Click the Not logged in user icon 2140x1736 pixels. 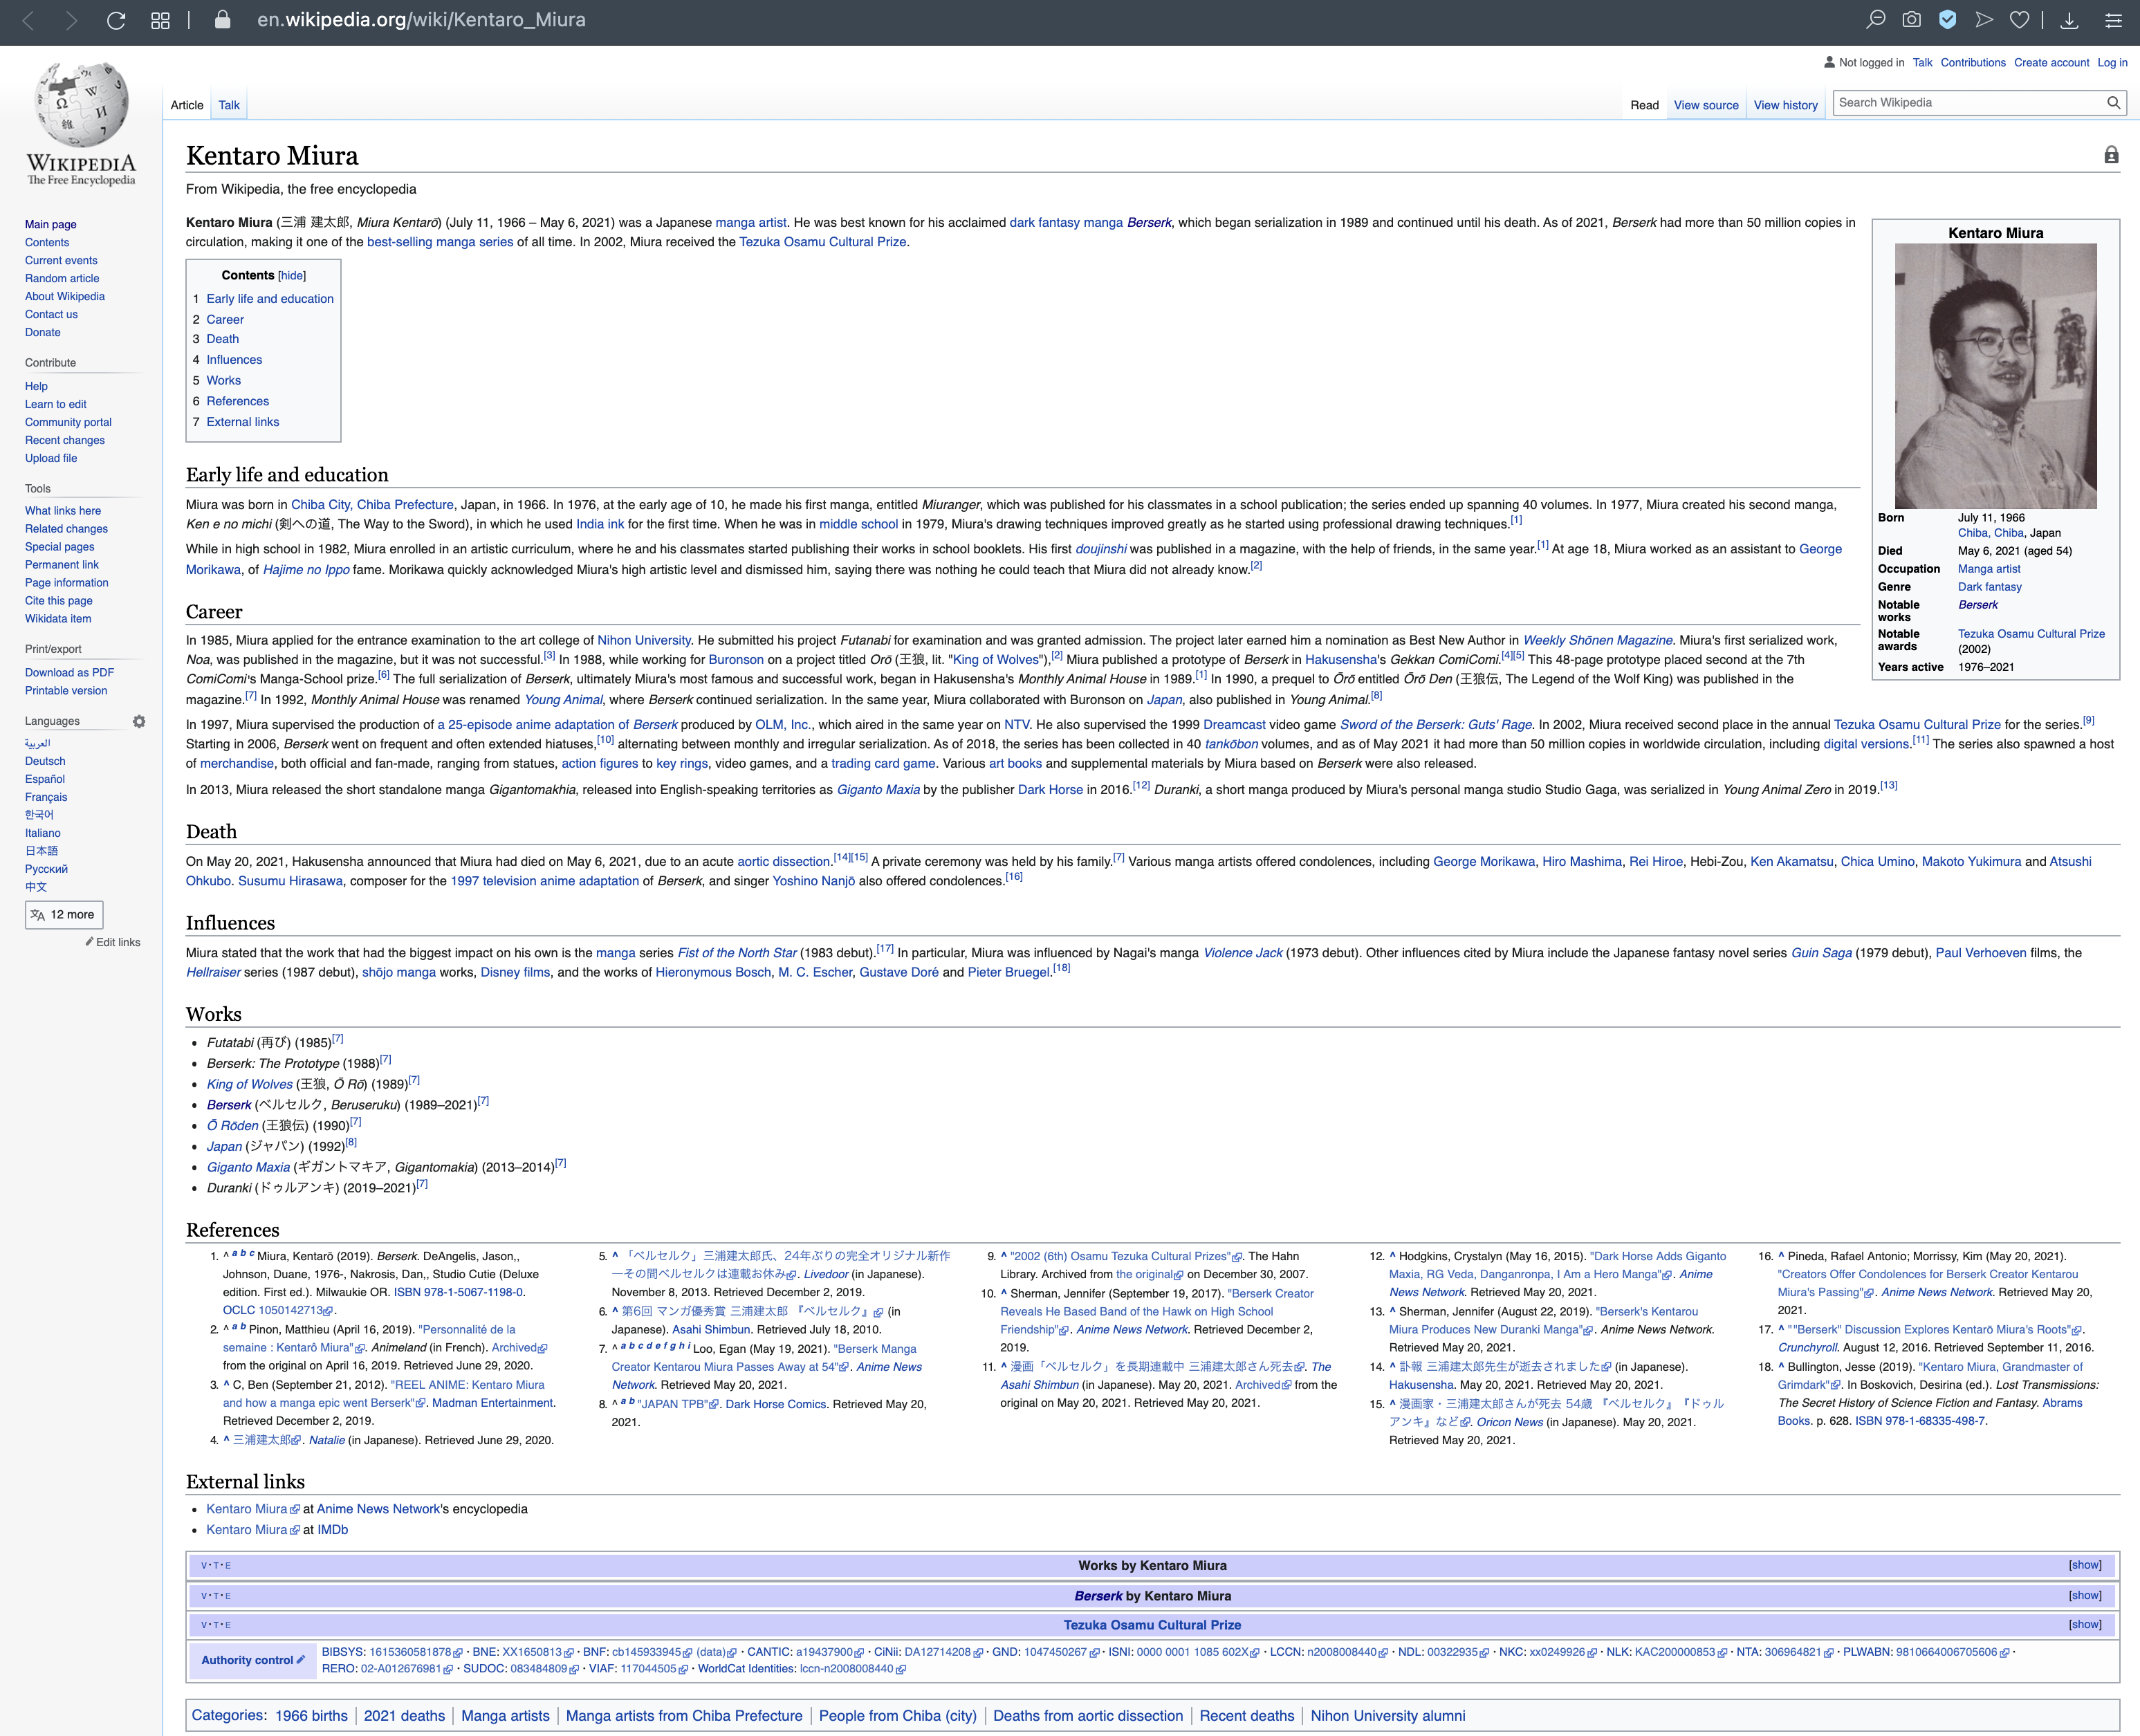point(1829,62)
